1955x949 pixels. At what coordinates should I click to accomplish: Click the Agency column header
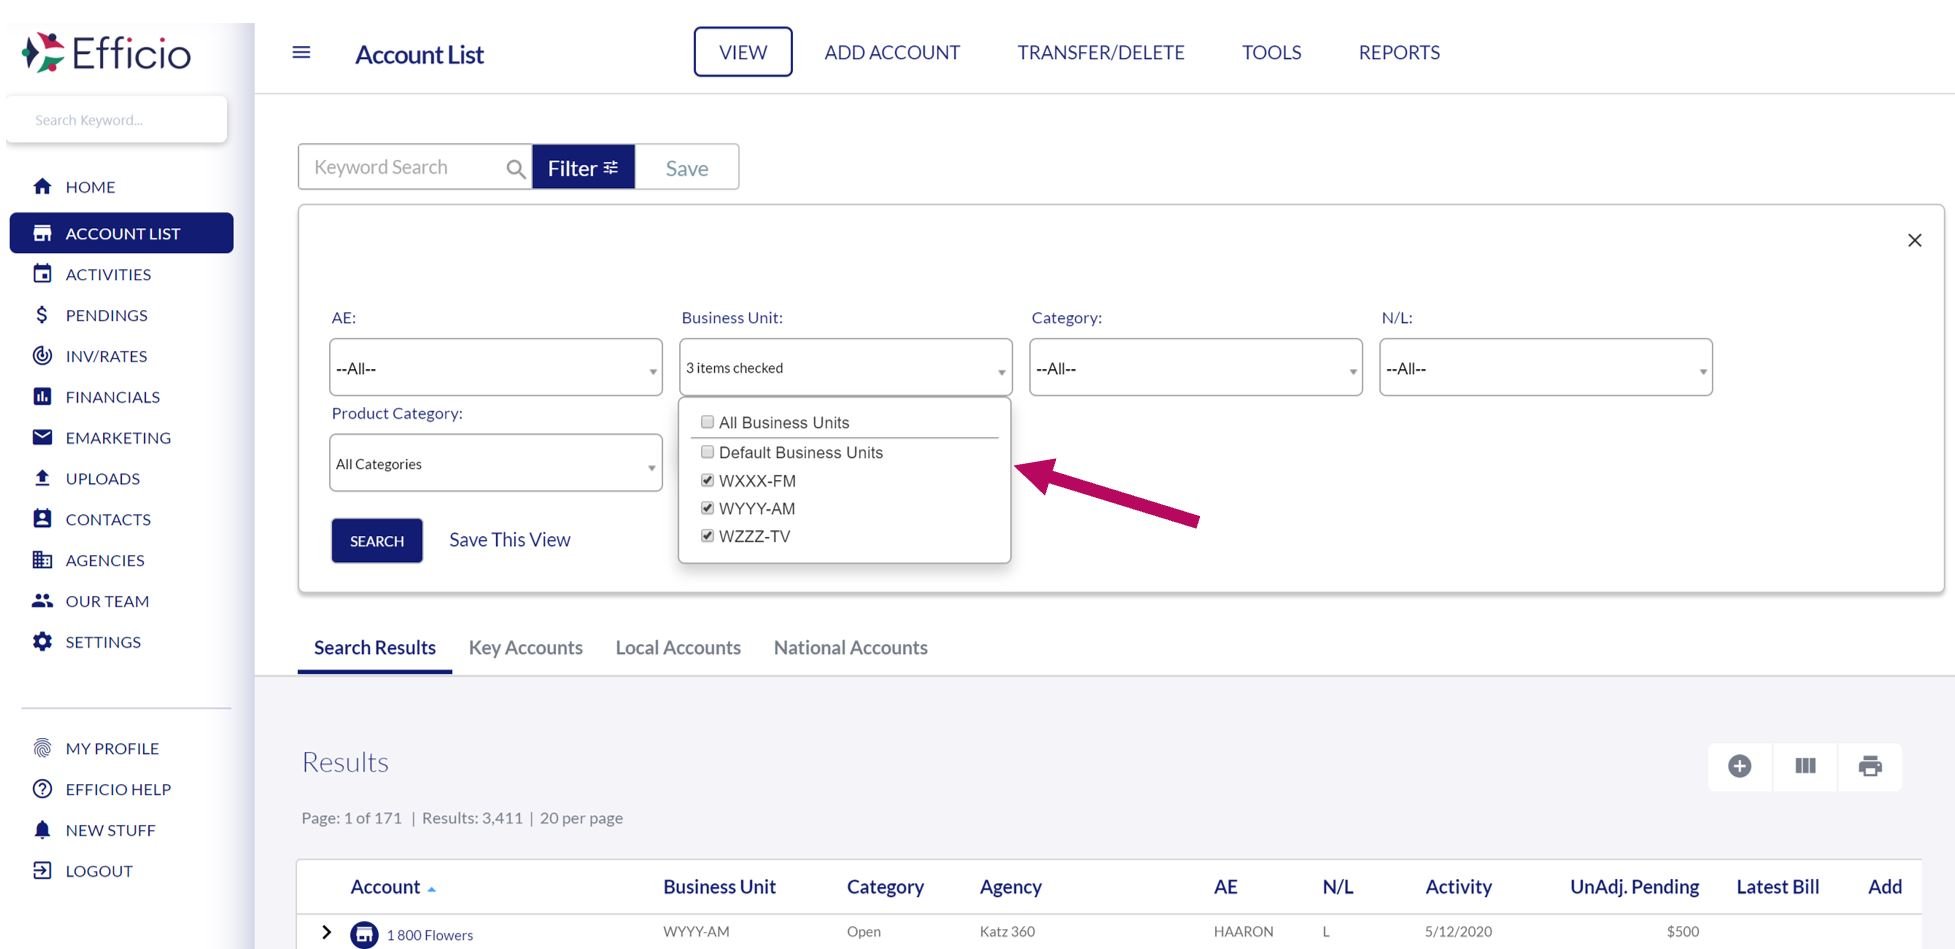tap(1010, 887)
